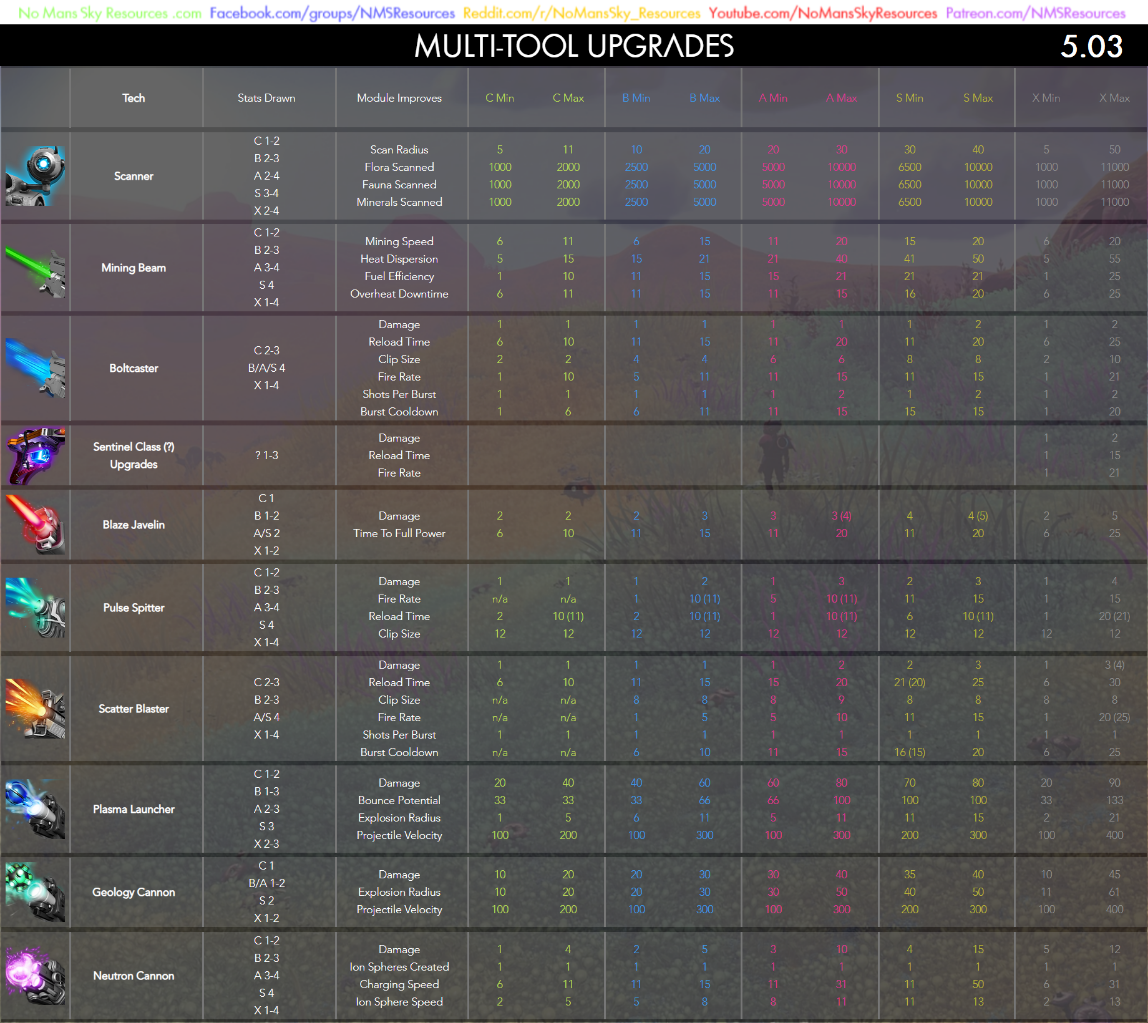
Task: Open the No Mans Sky Resources .com link
Action: (x=110, y=13)
